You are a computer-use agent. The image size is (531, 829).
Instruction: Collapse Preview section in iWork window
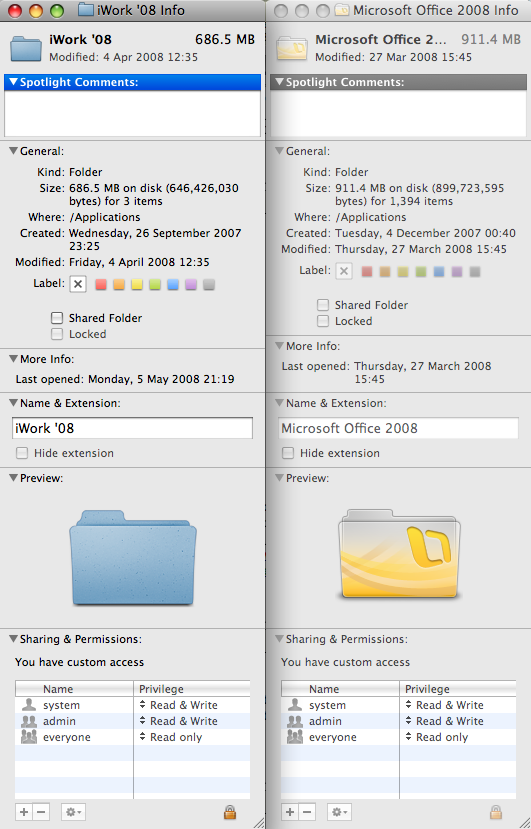point(13,478)
